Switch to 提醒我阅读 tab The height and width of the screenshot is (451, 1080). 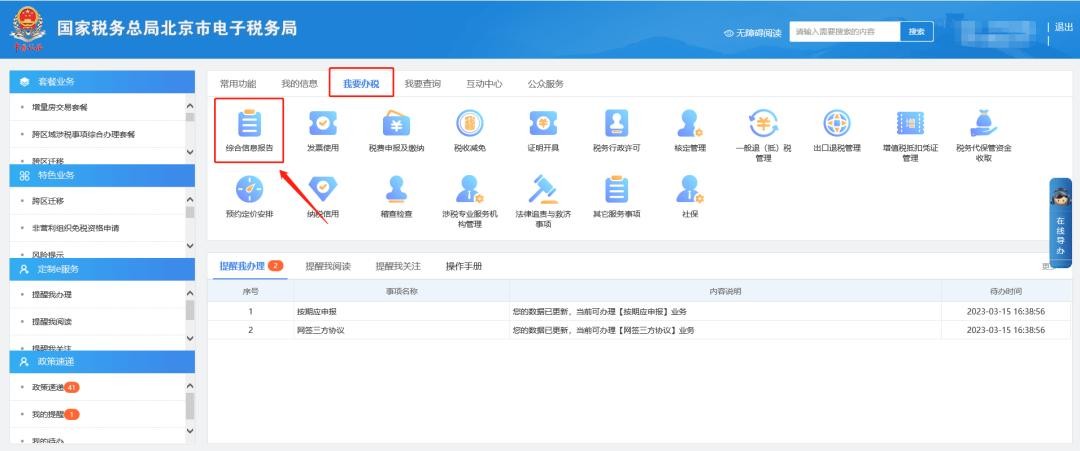328,266
